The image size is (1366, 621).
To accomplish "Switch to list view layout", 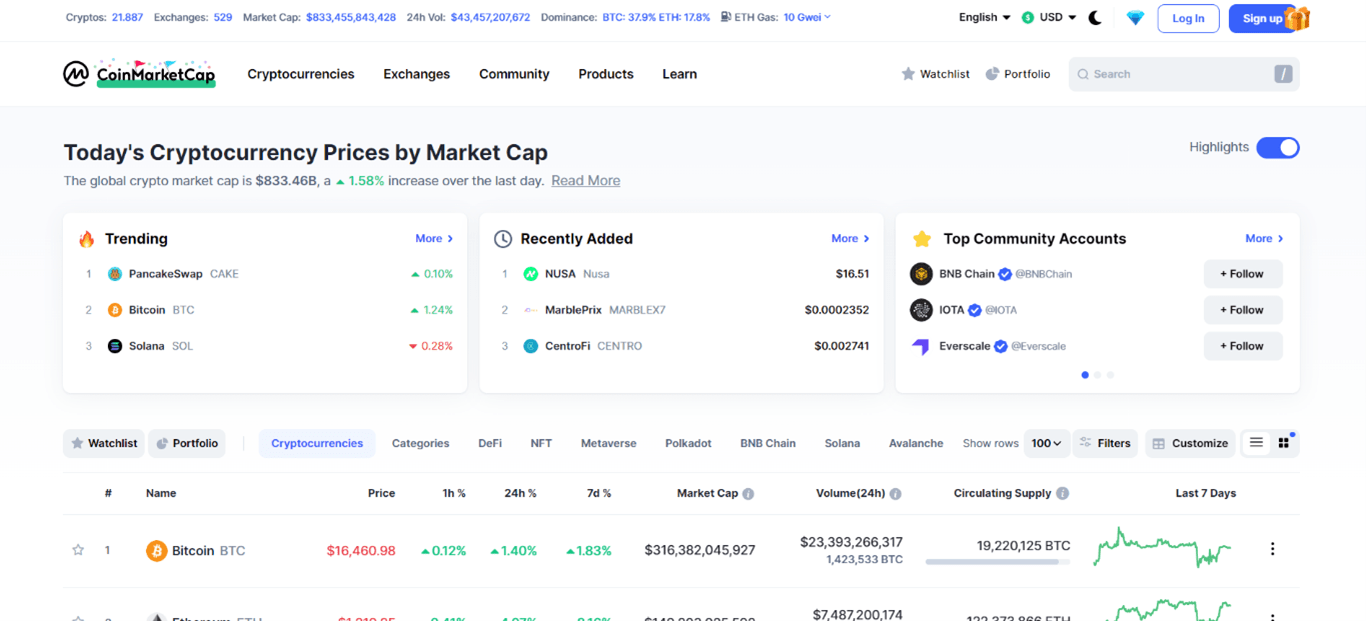I will click(x=1257, y=443).
